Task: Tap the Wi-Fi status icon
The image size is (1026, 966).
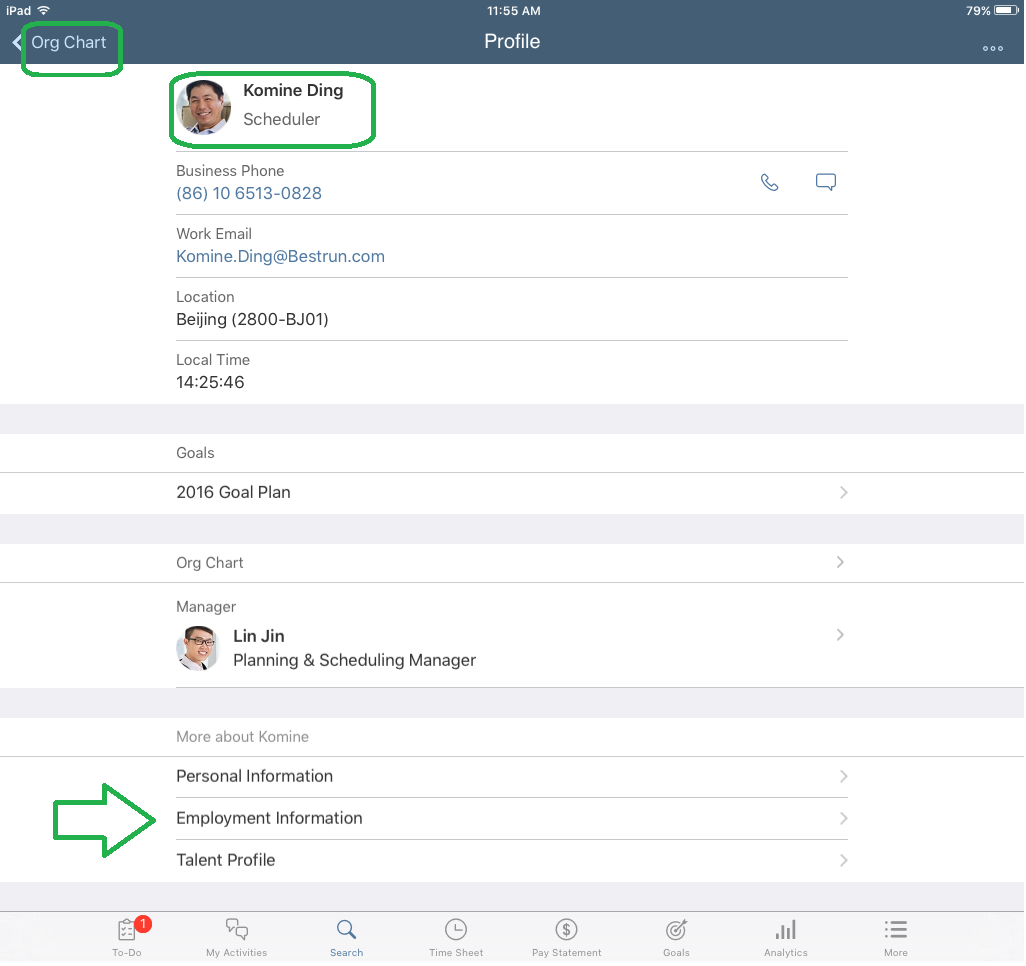Action: (43, 10)
